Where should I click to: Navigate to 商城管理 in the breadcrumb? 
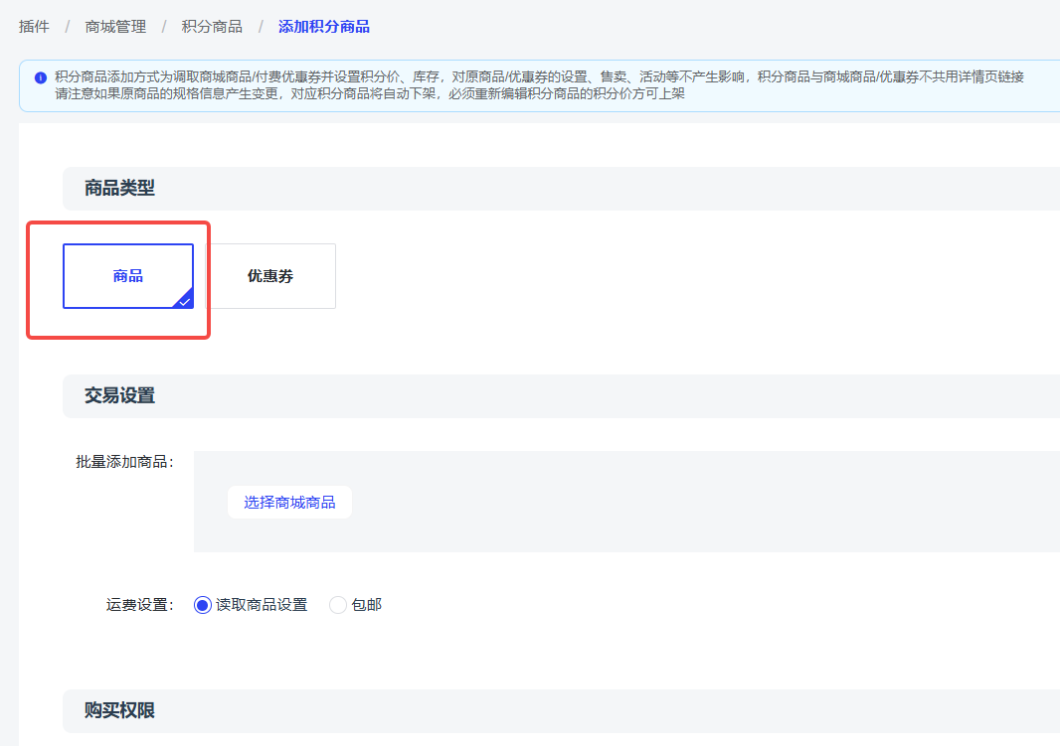click(115, 27)
